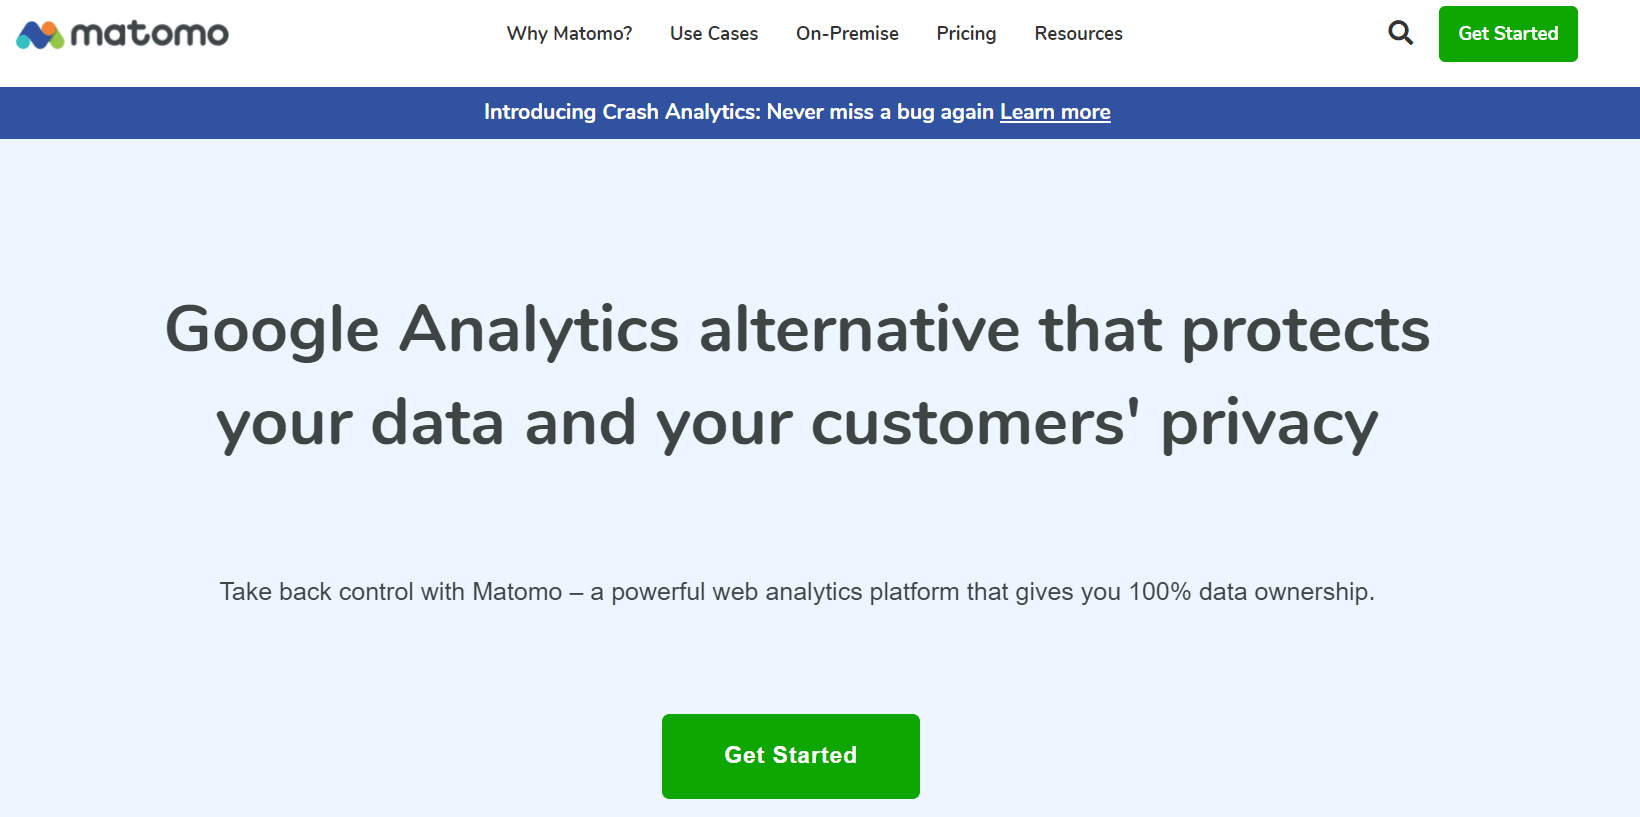The image size is (1640, 817).
Task: Expand the Use Cases menu
Action: [x=714, y=34]
